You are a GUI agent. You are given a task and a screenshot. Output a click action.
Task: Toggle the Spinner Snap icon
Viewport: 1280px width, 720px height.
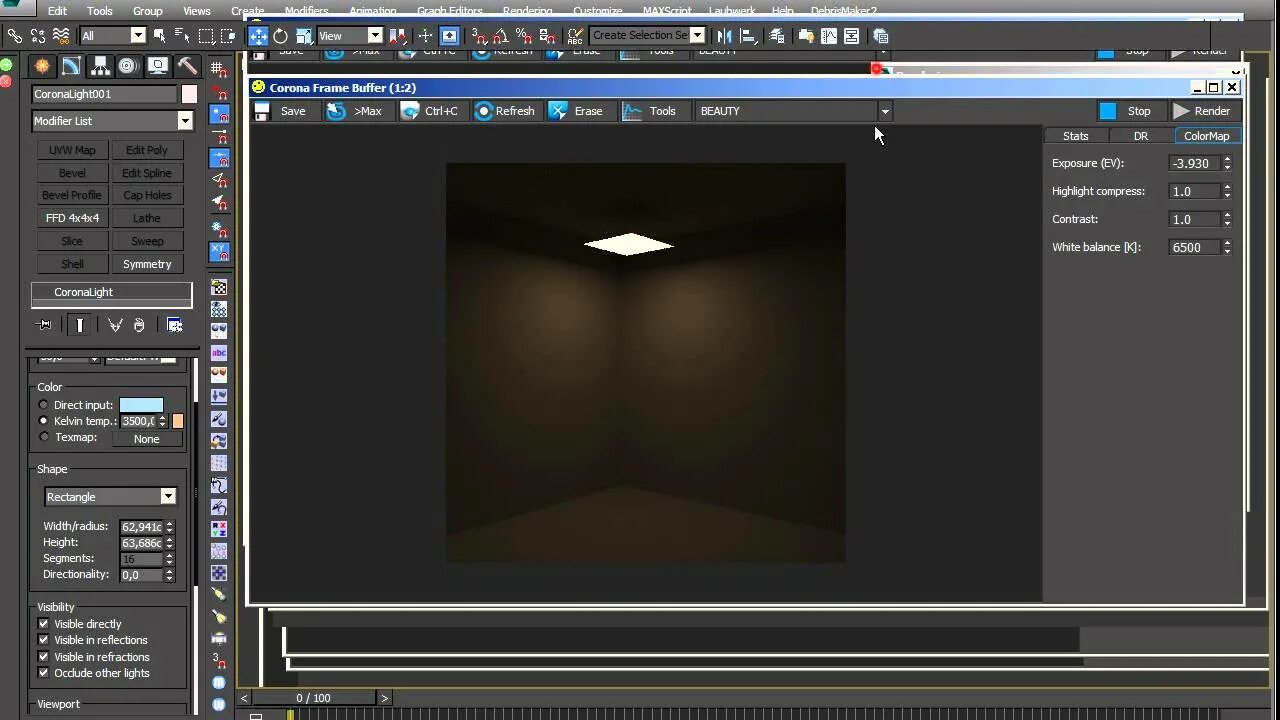click(x=545, y=36)
